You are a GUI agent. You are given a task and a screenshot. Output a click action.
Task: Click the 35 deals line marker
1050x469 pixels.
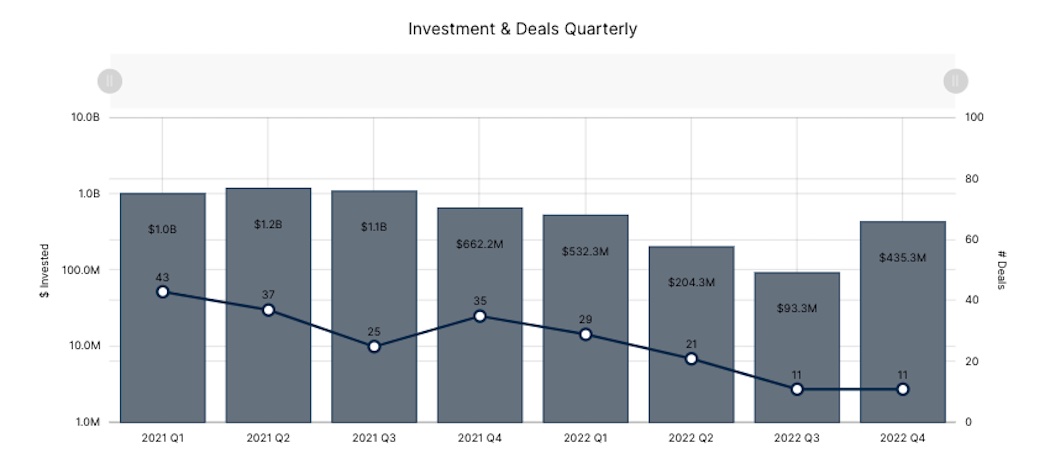click(480, 316)
